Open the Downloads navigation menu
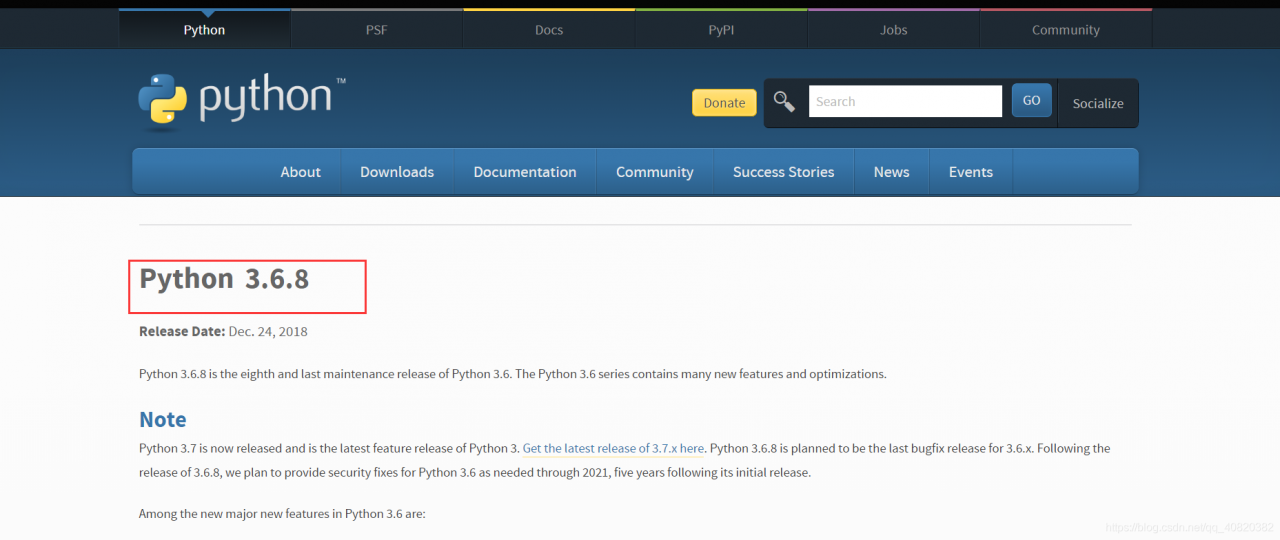Screen dimensions: 1280x540 click(x=397, y=171)
